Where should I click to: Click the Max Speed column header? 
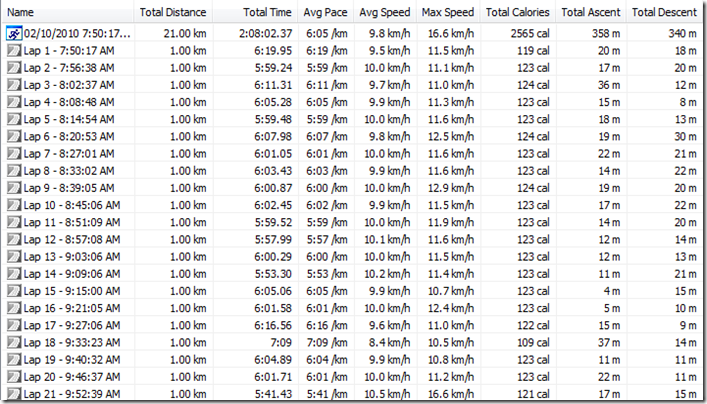tap(447, 13)
